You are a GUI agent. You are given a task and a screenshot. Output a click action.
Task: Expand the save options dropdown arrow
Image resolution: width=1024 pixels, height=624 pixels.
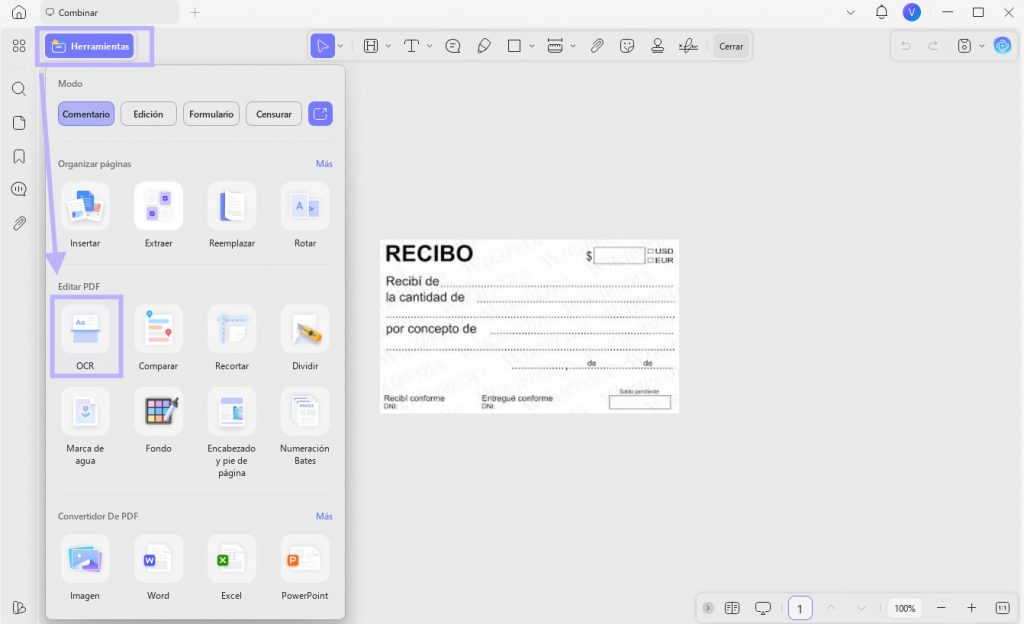click(x=982, y=46)
